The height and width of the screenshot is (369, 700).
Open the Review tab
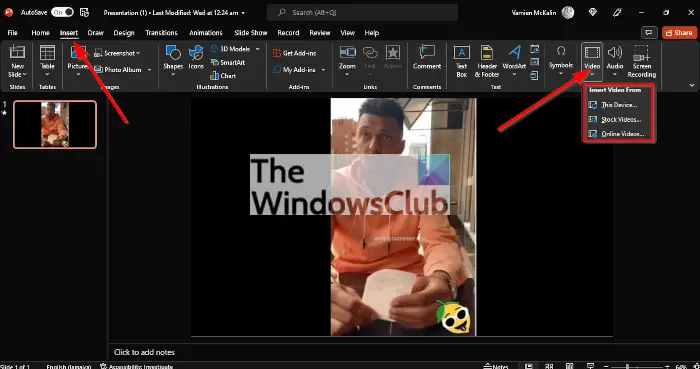pos(320,33)
